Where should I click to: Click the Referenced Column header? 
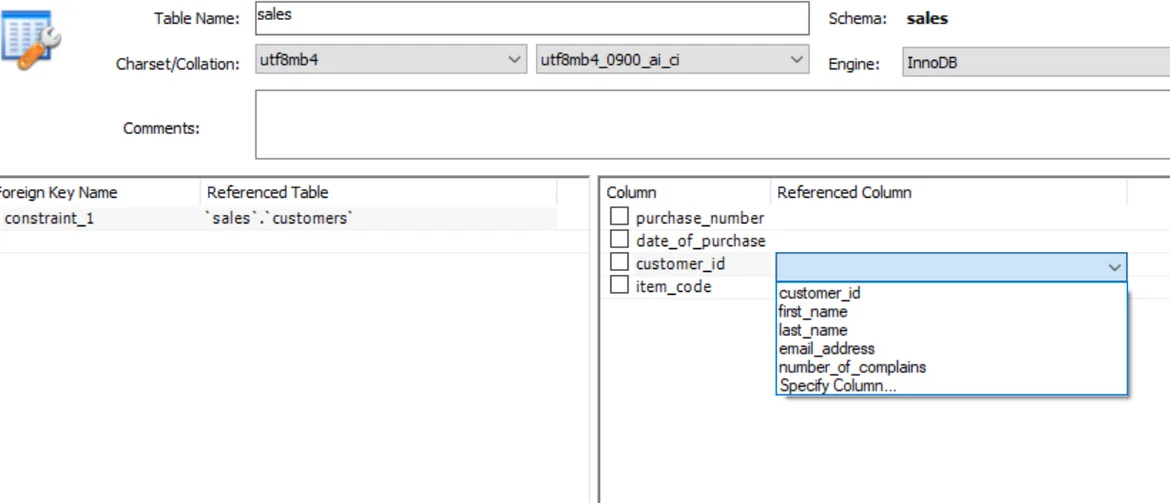[x=844, y=192]
